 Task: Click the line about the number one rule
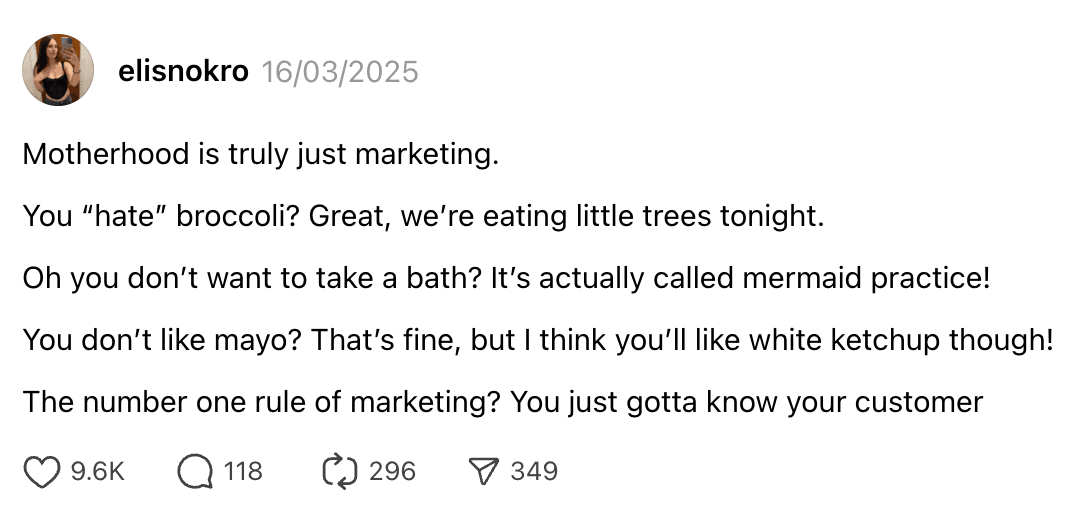[502, 402]
